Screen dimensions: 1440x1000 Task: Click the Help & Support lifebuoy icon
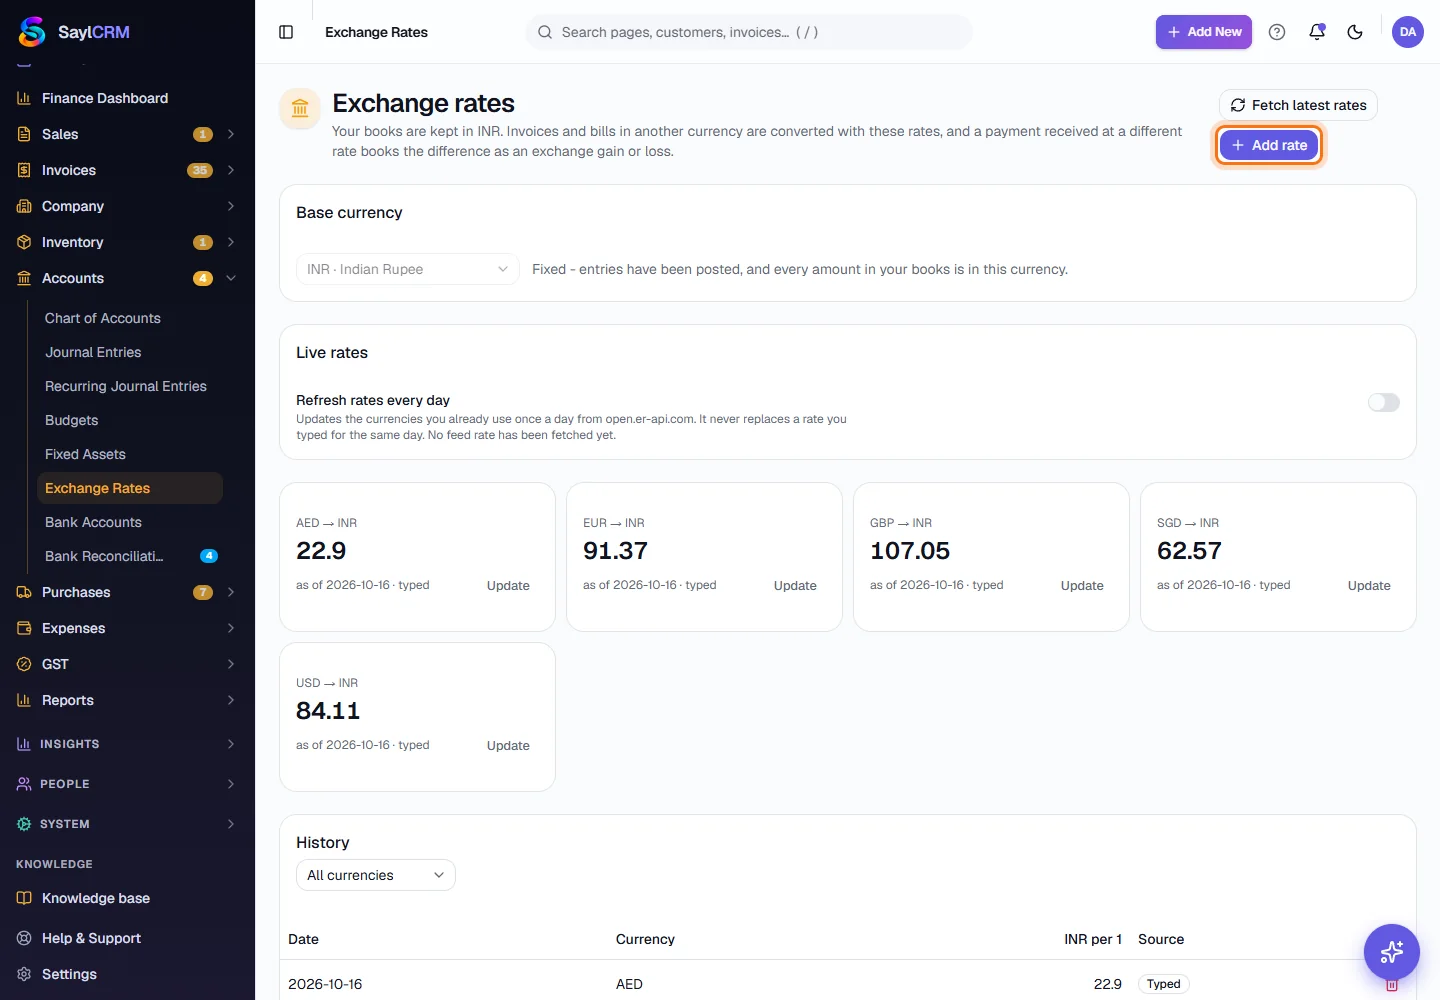(24, 938)
